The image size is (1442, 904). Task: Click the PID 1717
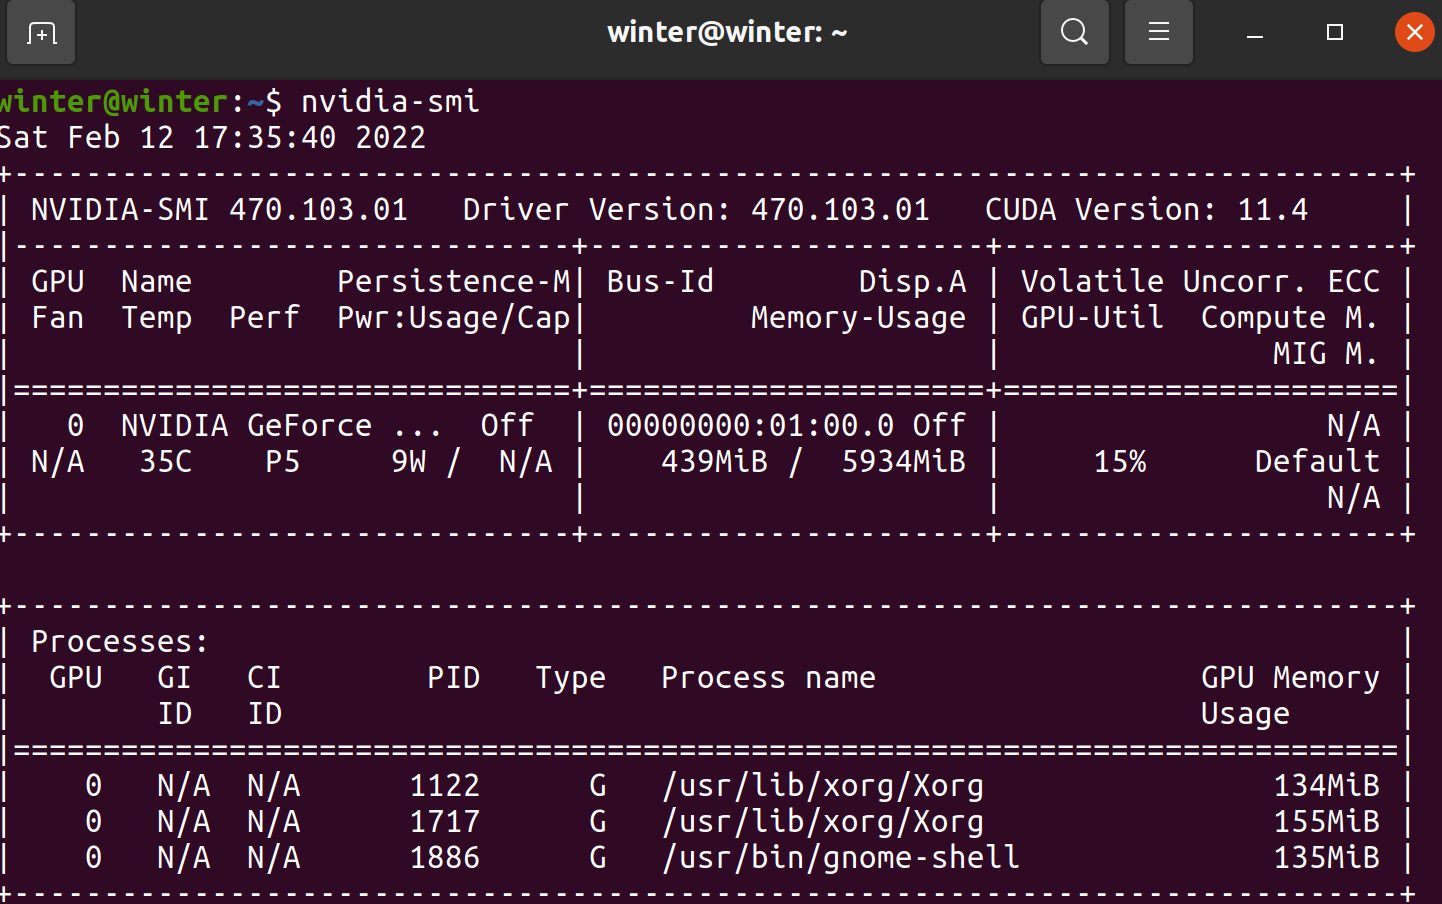pyautogui.click(x=445, y=821)
